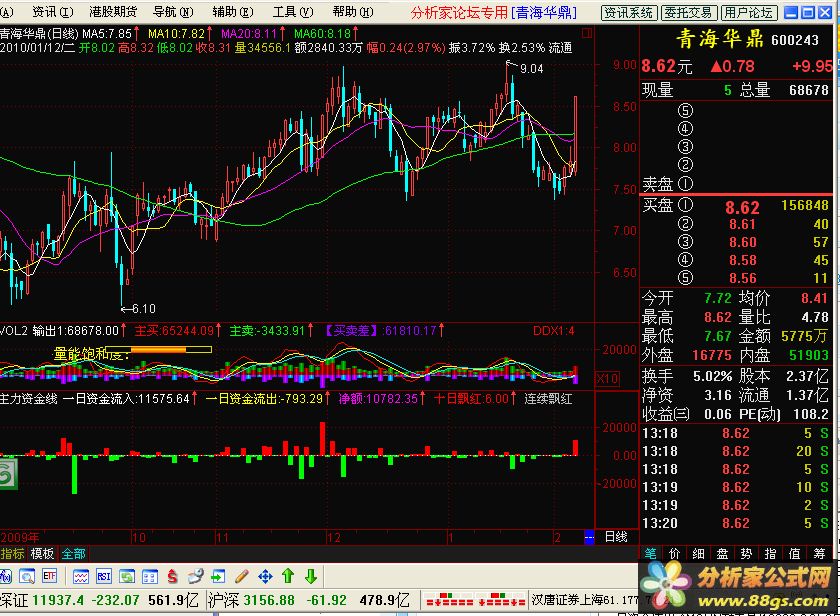Click the 资讯系统 button
This screenshot has width=840, height=616.
pos(628,12)
